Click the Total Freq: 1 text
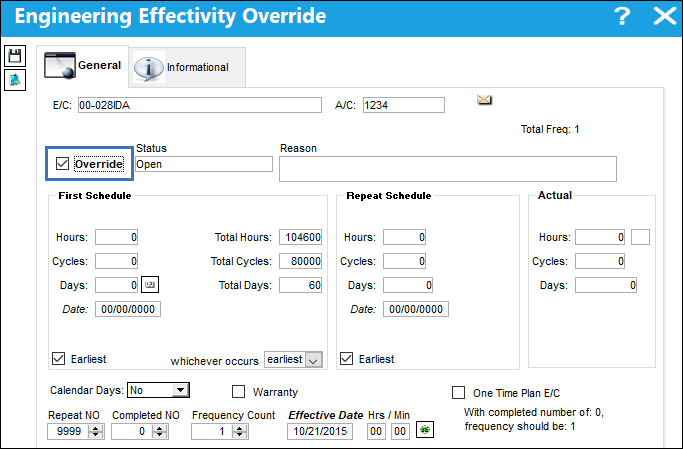This screenshot has width=683, height=449. click(x=550, y=129)
